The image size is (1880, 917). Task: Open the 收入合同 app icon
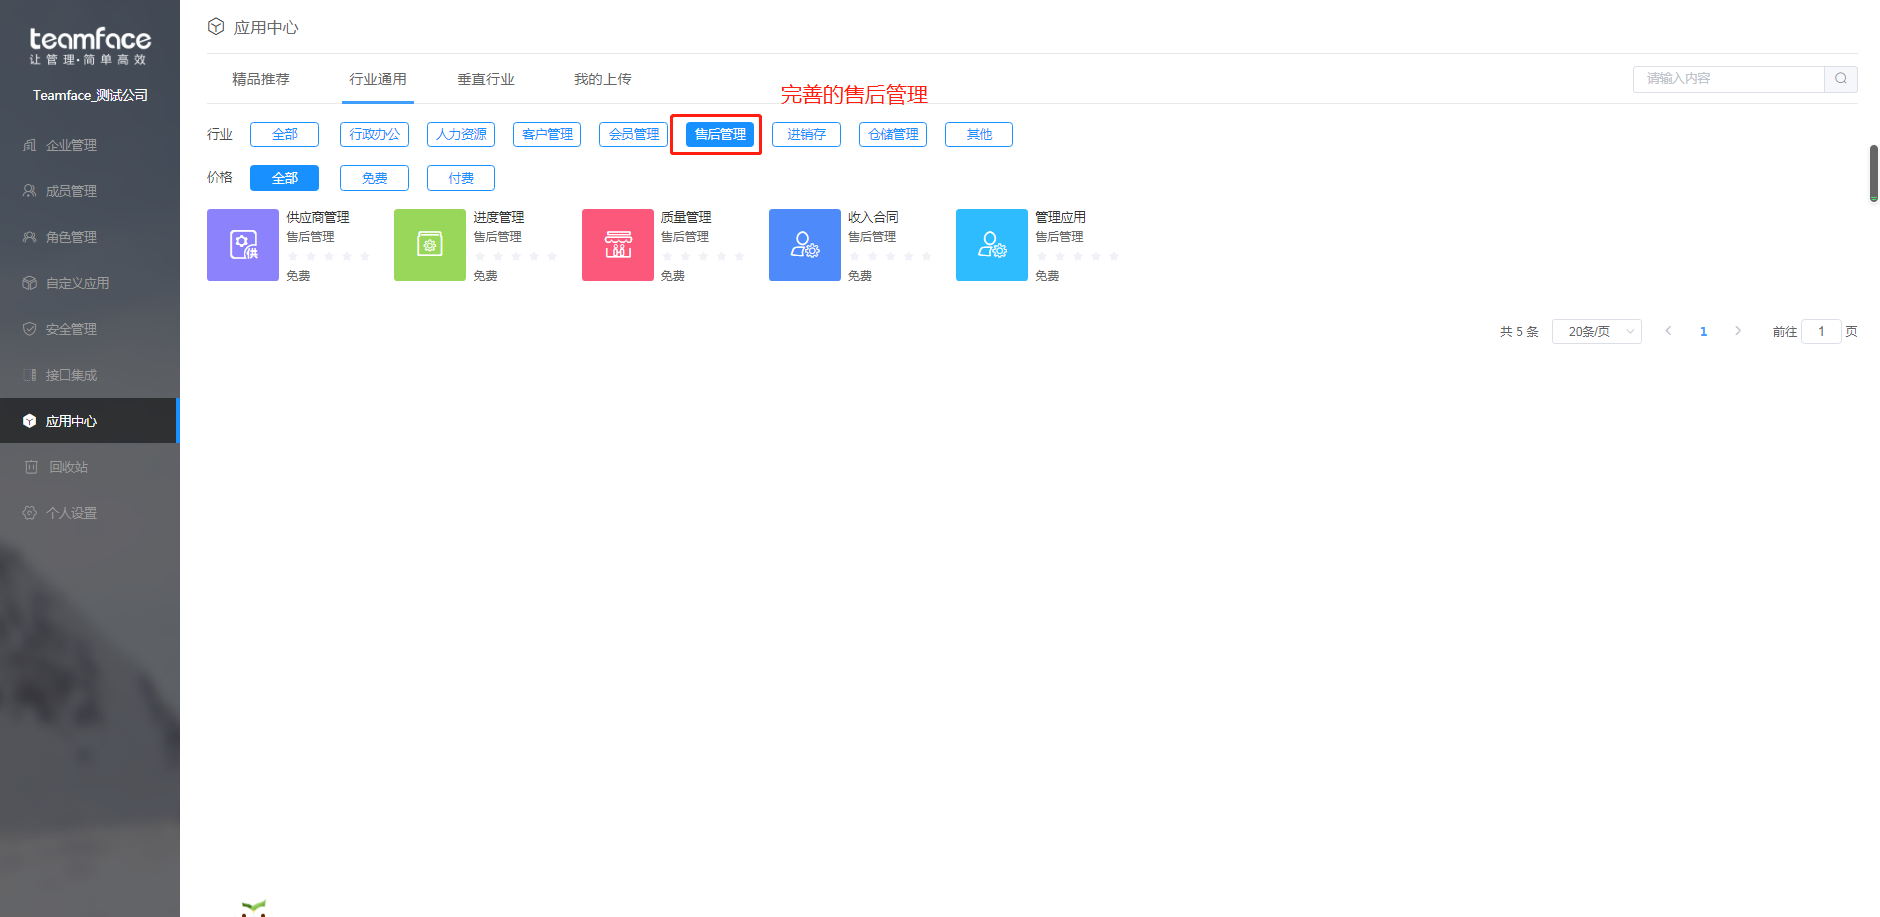point(804,245)
